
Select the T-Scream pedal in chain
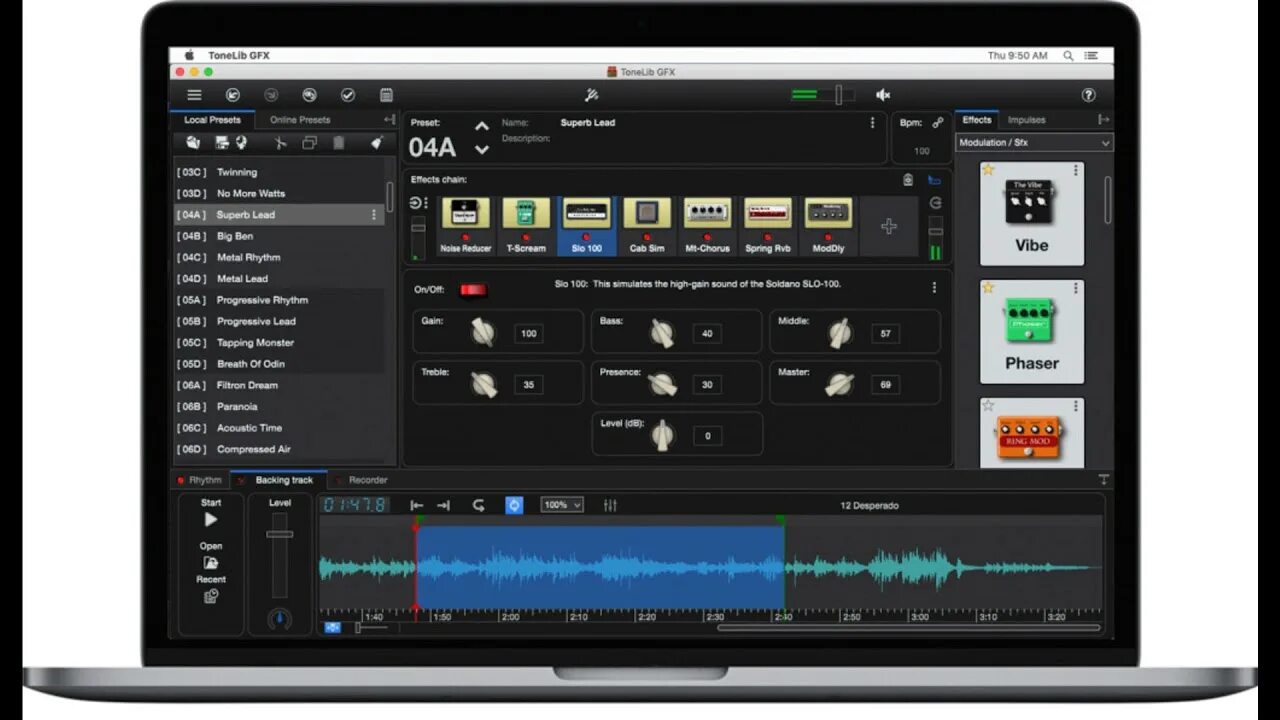pyautogui.click(x=526, y=226)
